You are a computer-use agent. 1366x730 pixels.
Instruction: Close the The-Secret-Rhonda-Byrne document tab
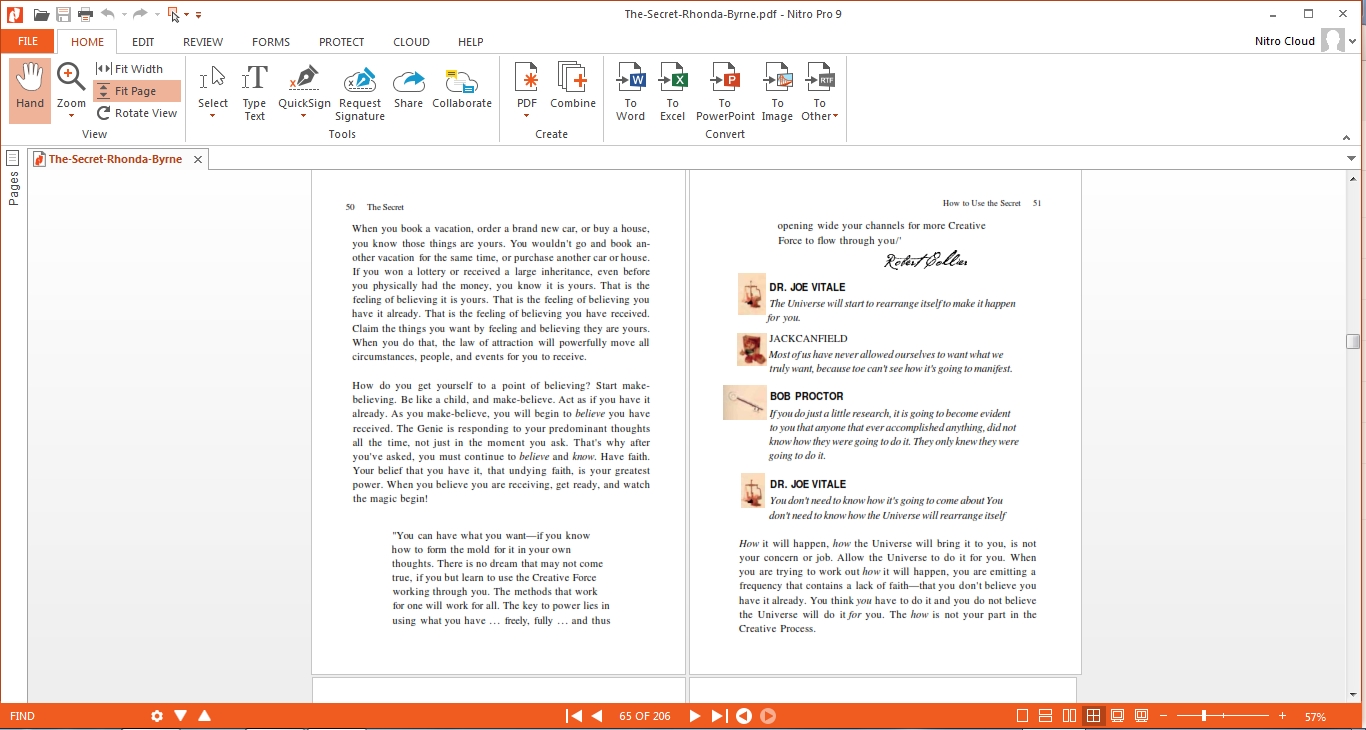198,159
